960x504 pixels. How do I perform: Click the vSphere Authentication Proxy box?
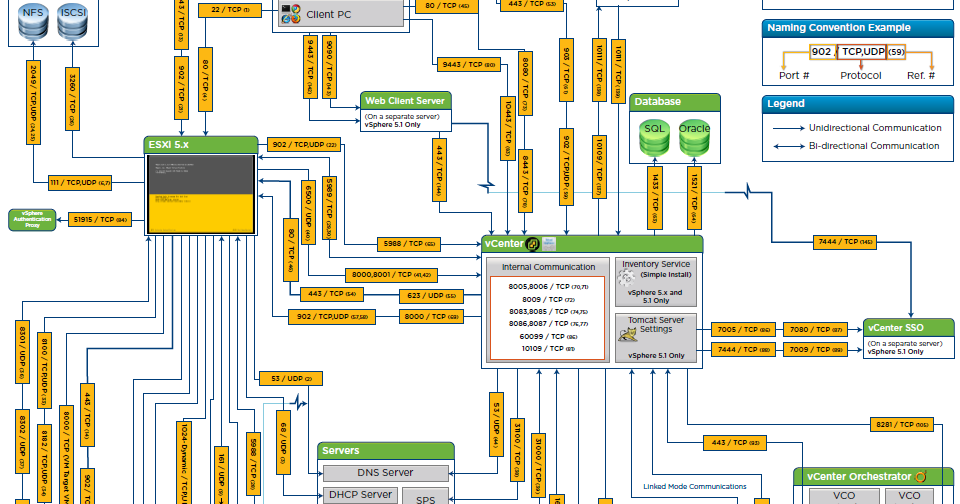32,220
